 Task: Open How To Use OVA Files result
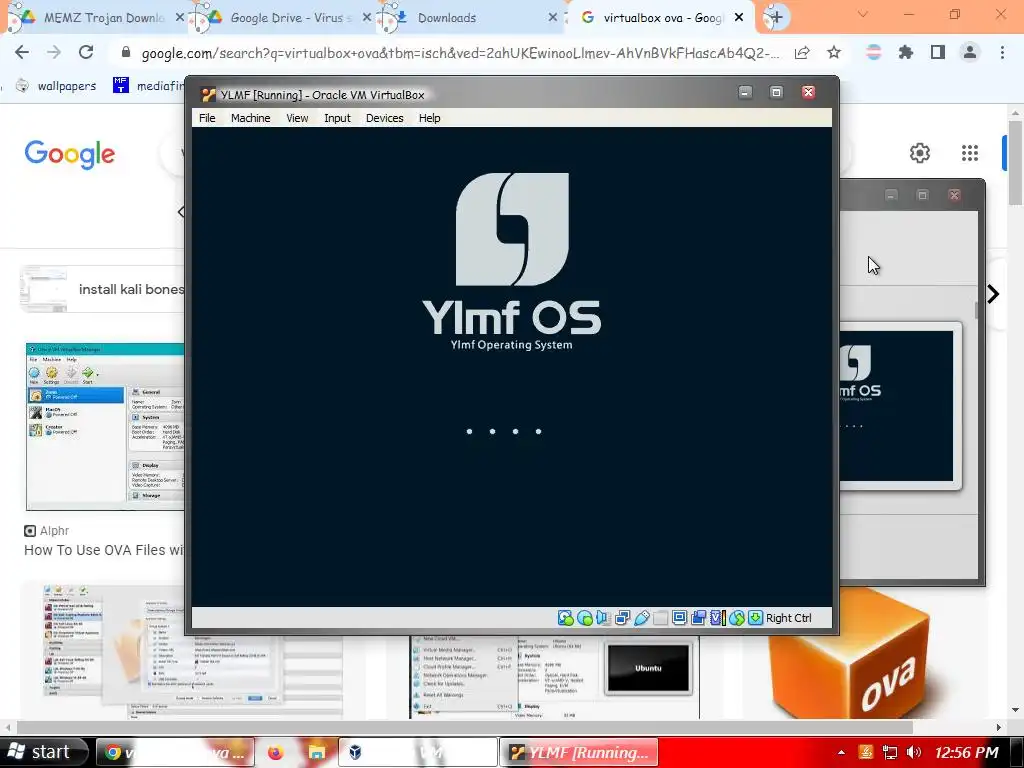(104, 550)
